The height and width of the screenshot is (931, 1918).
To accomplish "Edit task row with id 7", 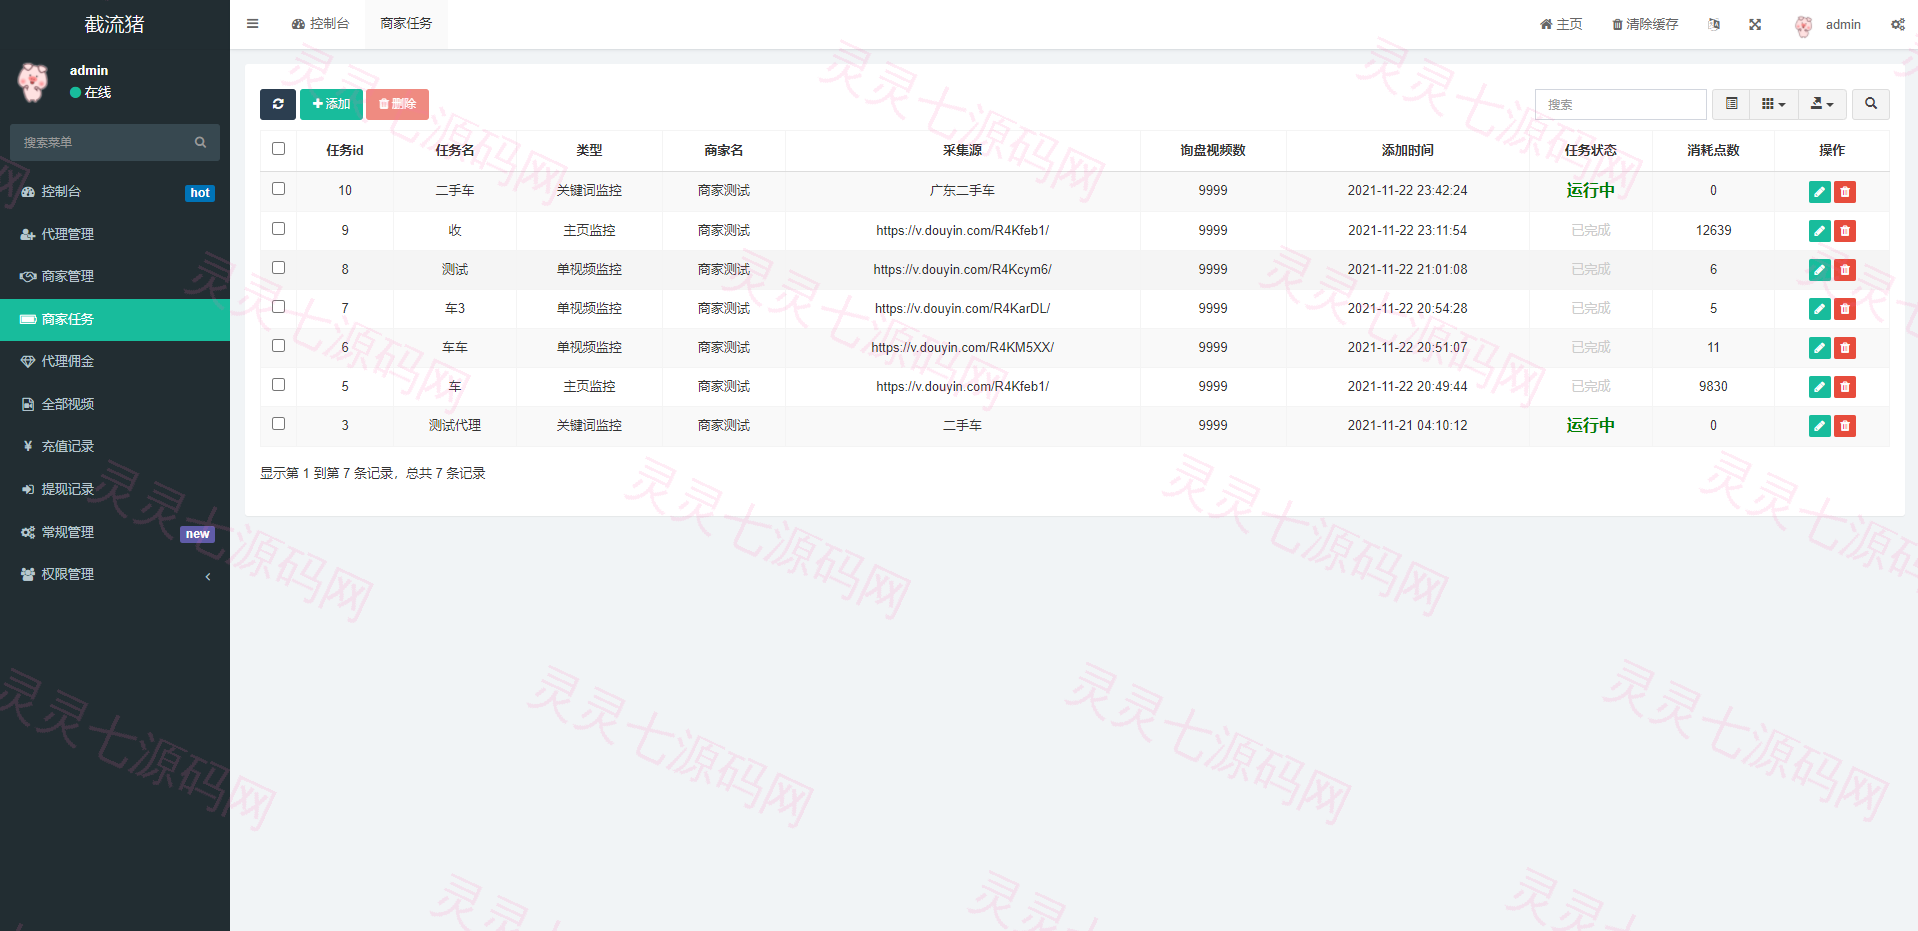I will [x=1819, y=309].
